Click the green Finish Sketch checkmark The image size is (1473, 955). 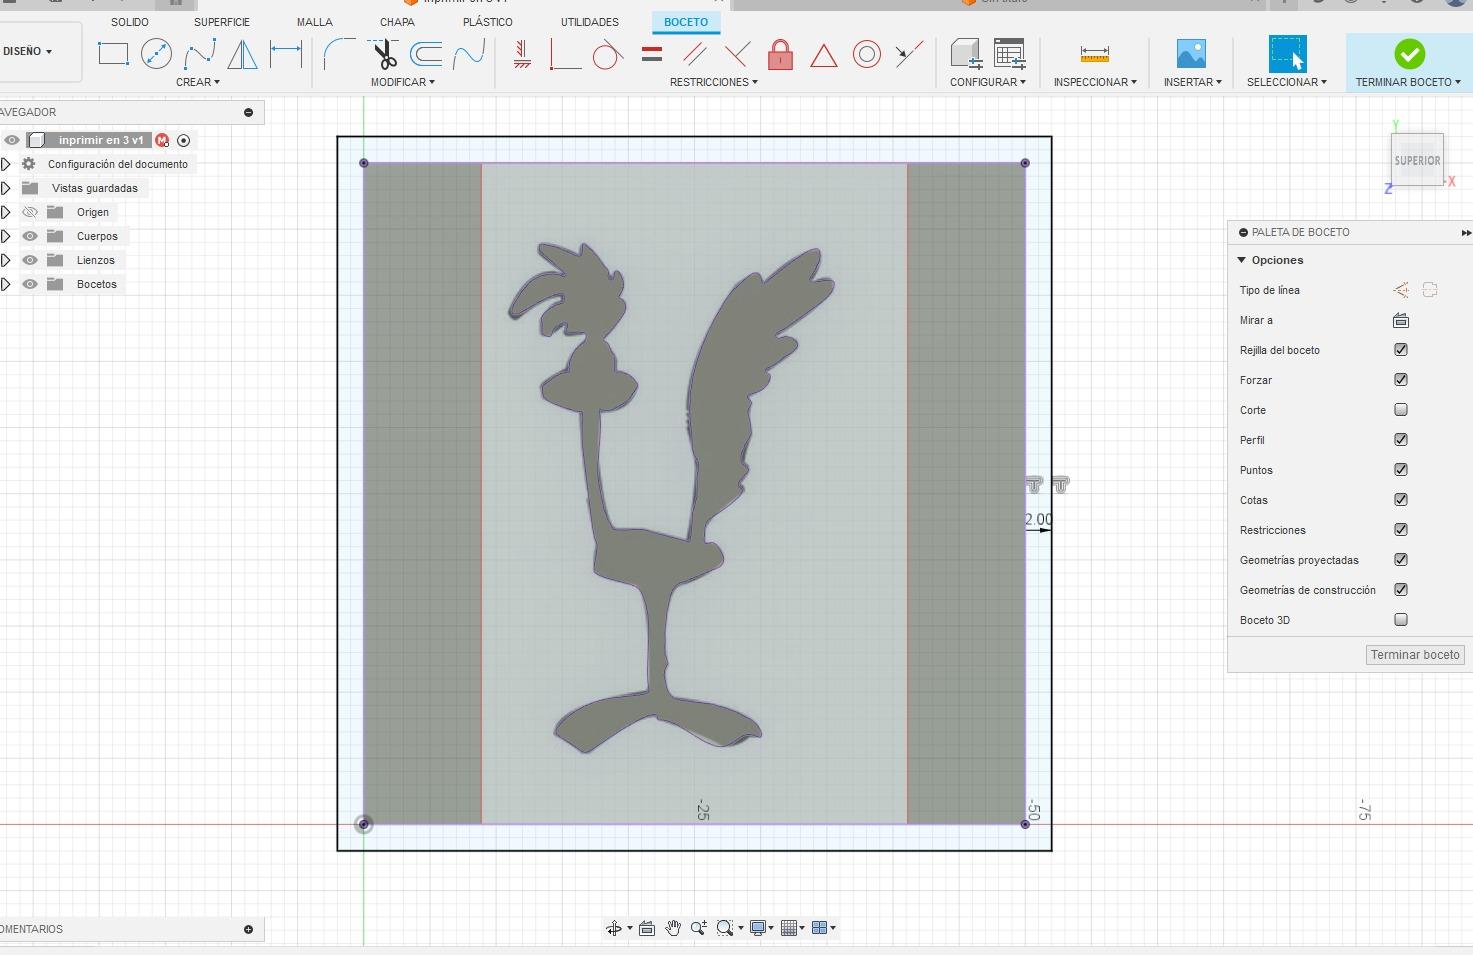pyautogui.click(x=1409, y=54)
